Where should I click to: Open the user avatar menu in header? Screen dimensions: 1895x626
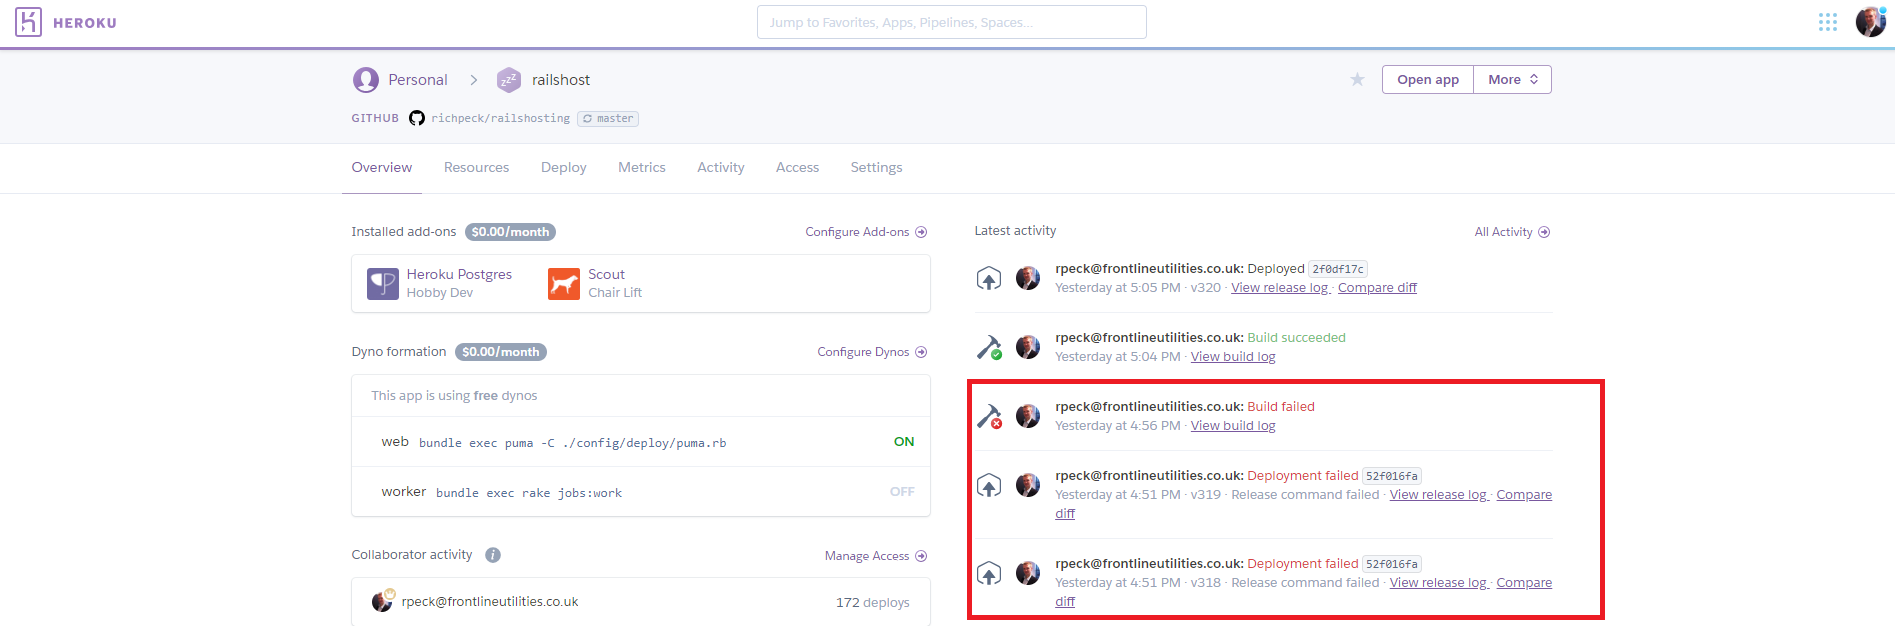click(x=1870, y=22)
